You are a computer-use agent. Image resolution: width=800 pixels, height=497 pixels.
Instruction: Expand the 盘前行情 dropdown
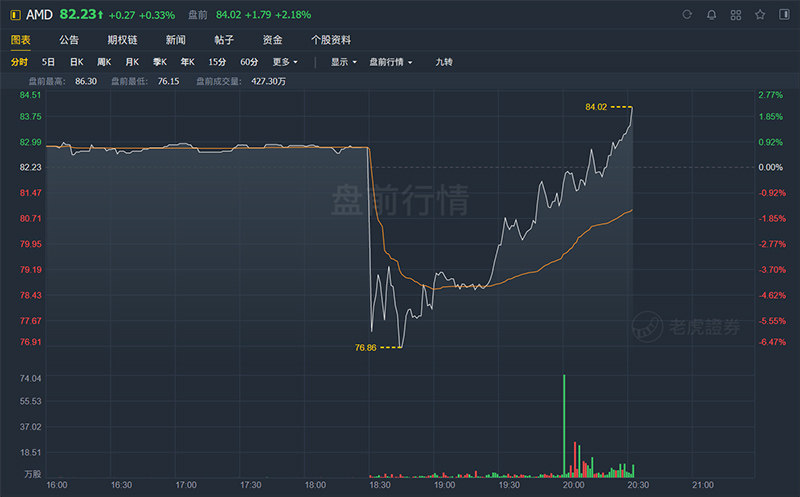click(391, 62)
